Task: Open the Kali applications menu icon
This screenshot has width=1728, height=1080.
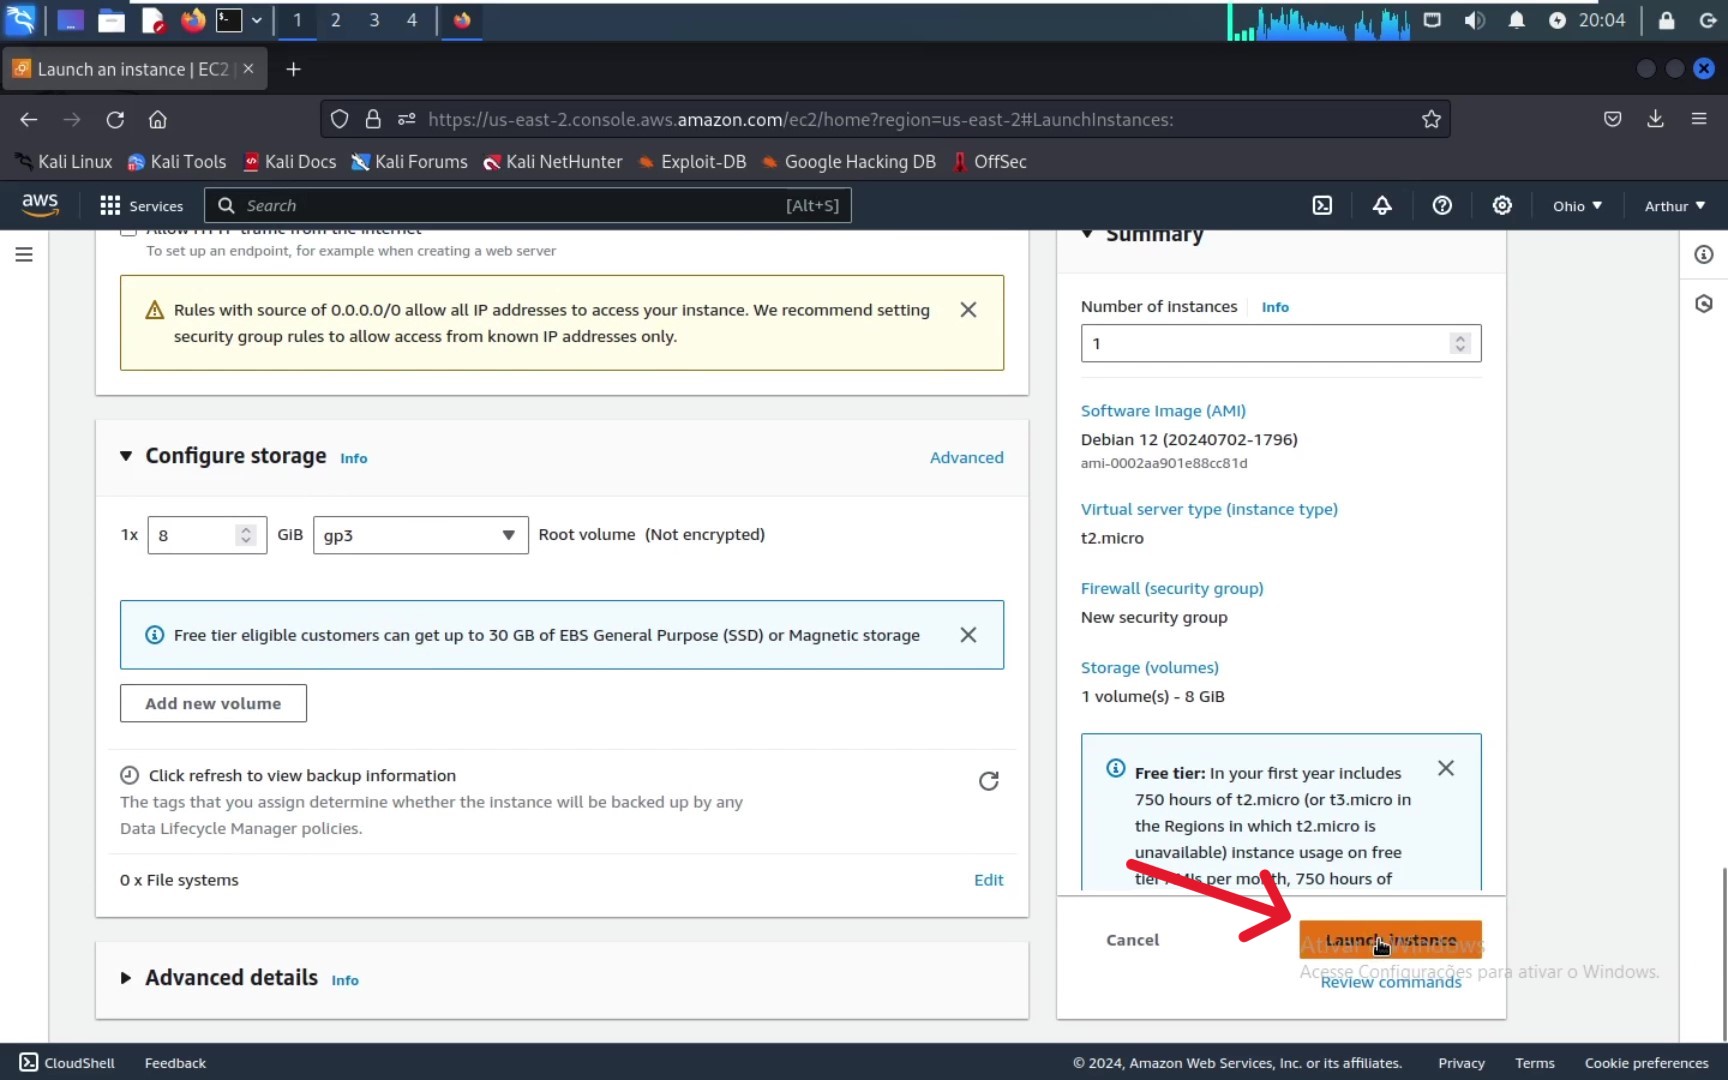Action: coord(20,20)
